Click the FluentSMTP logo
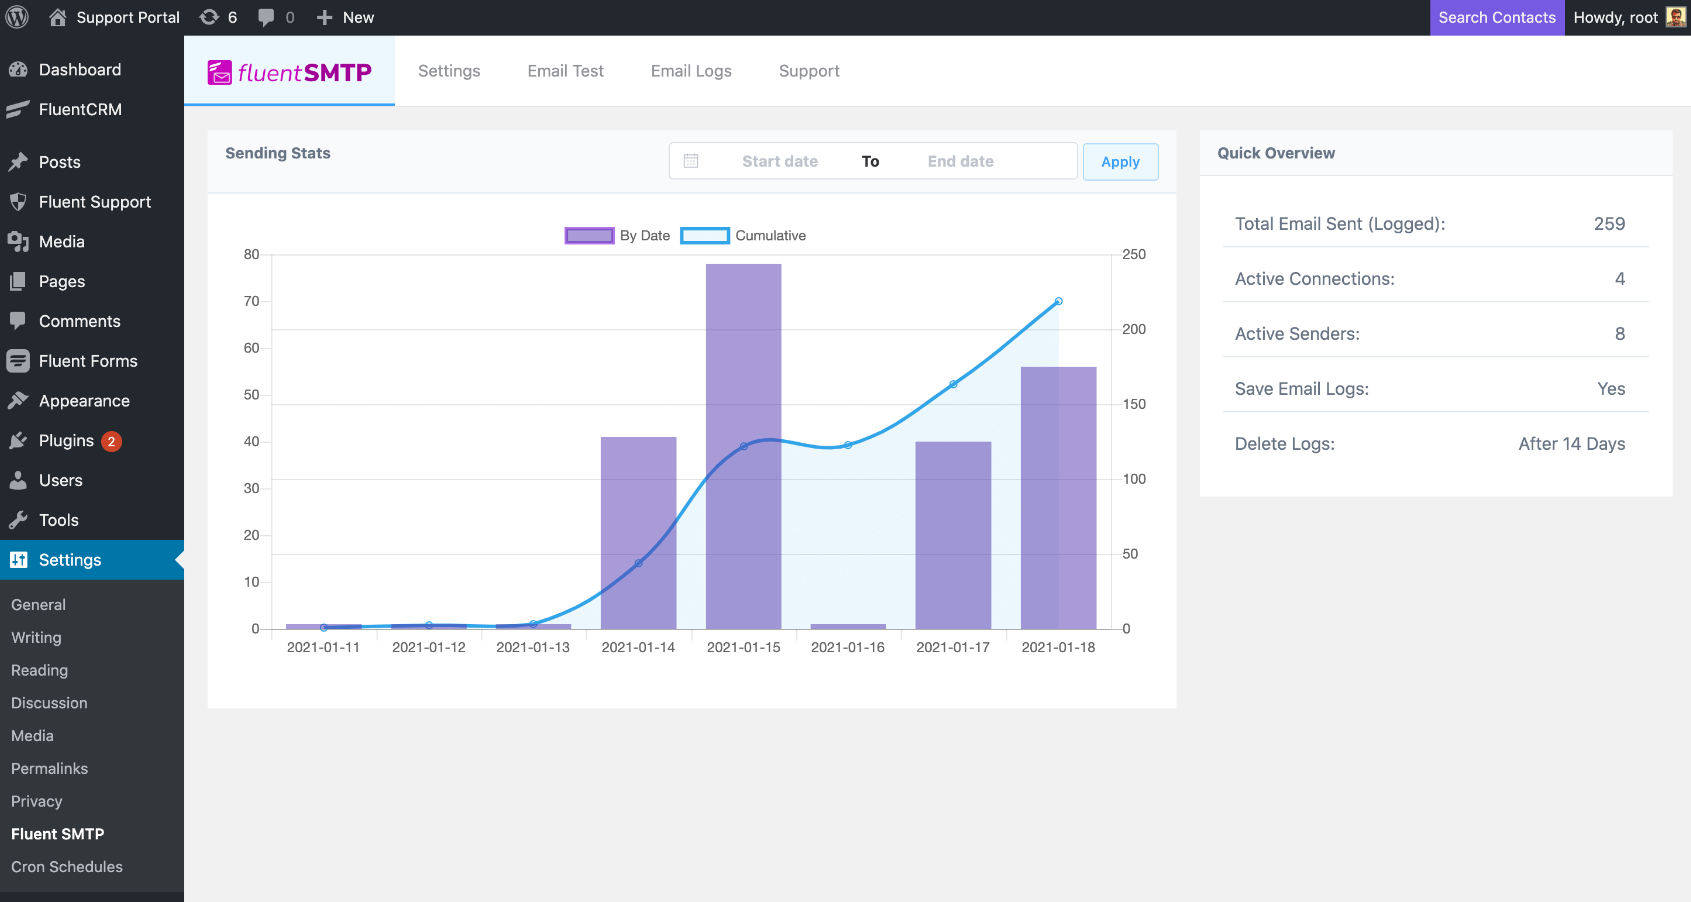Viewport: 1691px width, 902px height. coord(289,72)
